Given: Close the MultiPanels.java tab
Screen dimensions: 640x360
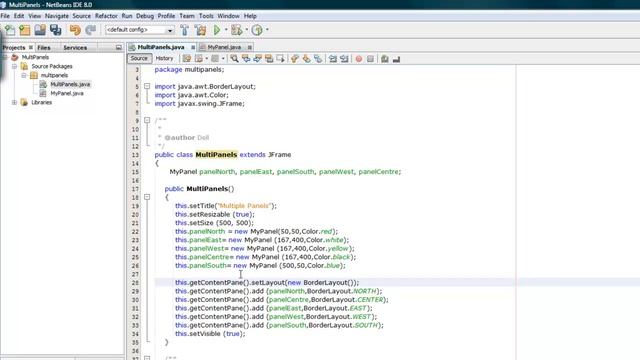Looking at the screenshot, I should [193, 47].
